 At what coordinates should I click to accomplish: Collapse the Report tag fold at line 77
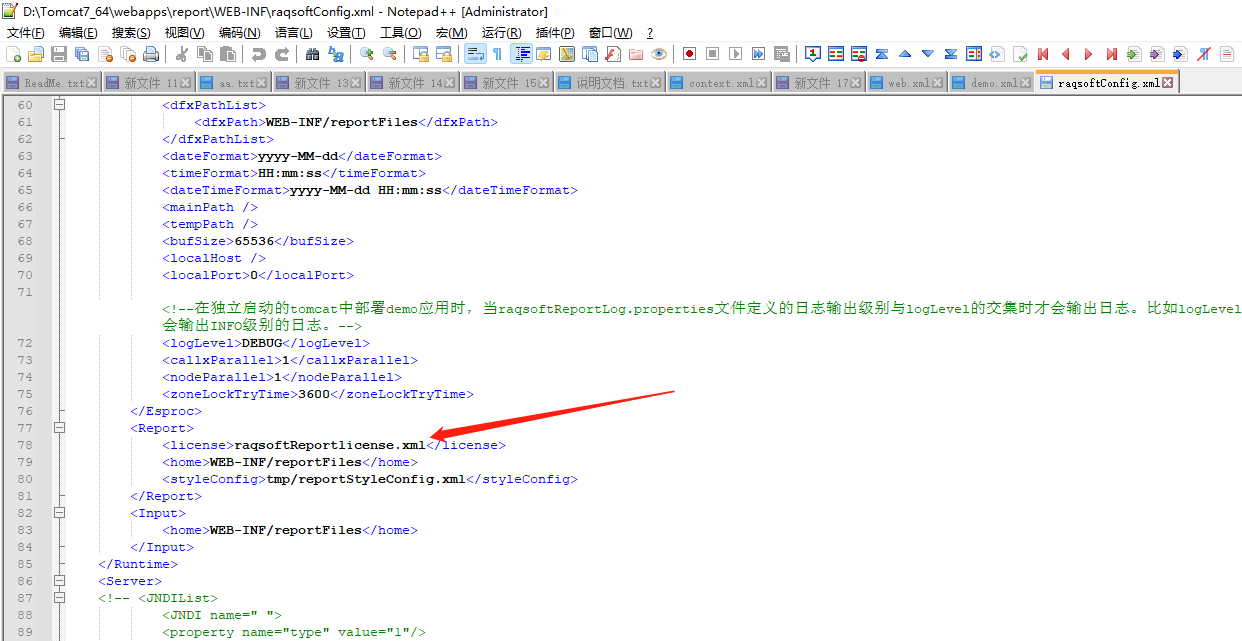click(x=59, y=428)
